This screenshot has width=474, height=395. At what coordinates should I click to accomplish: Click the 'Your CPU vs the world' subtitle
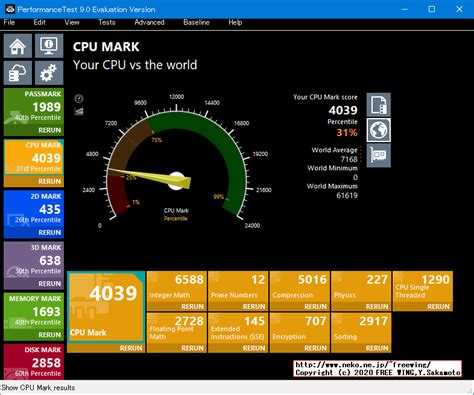pos(135,65)
